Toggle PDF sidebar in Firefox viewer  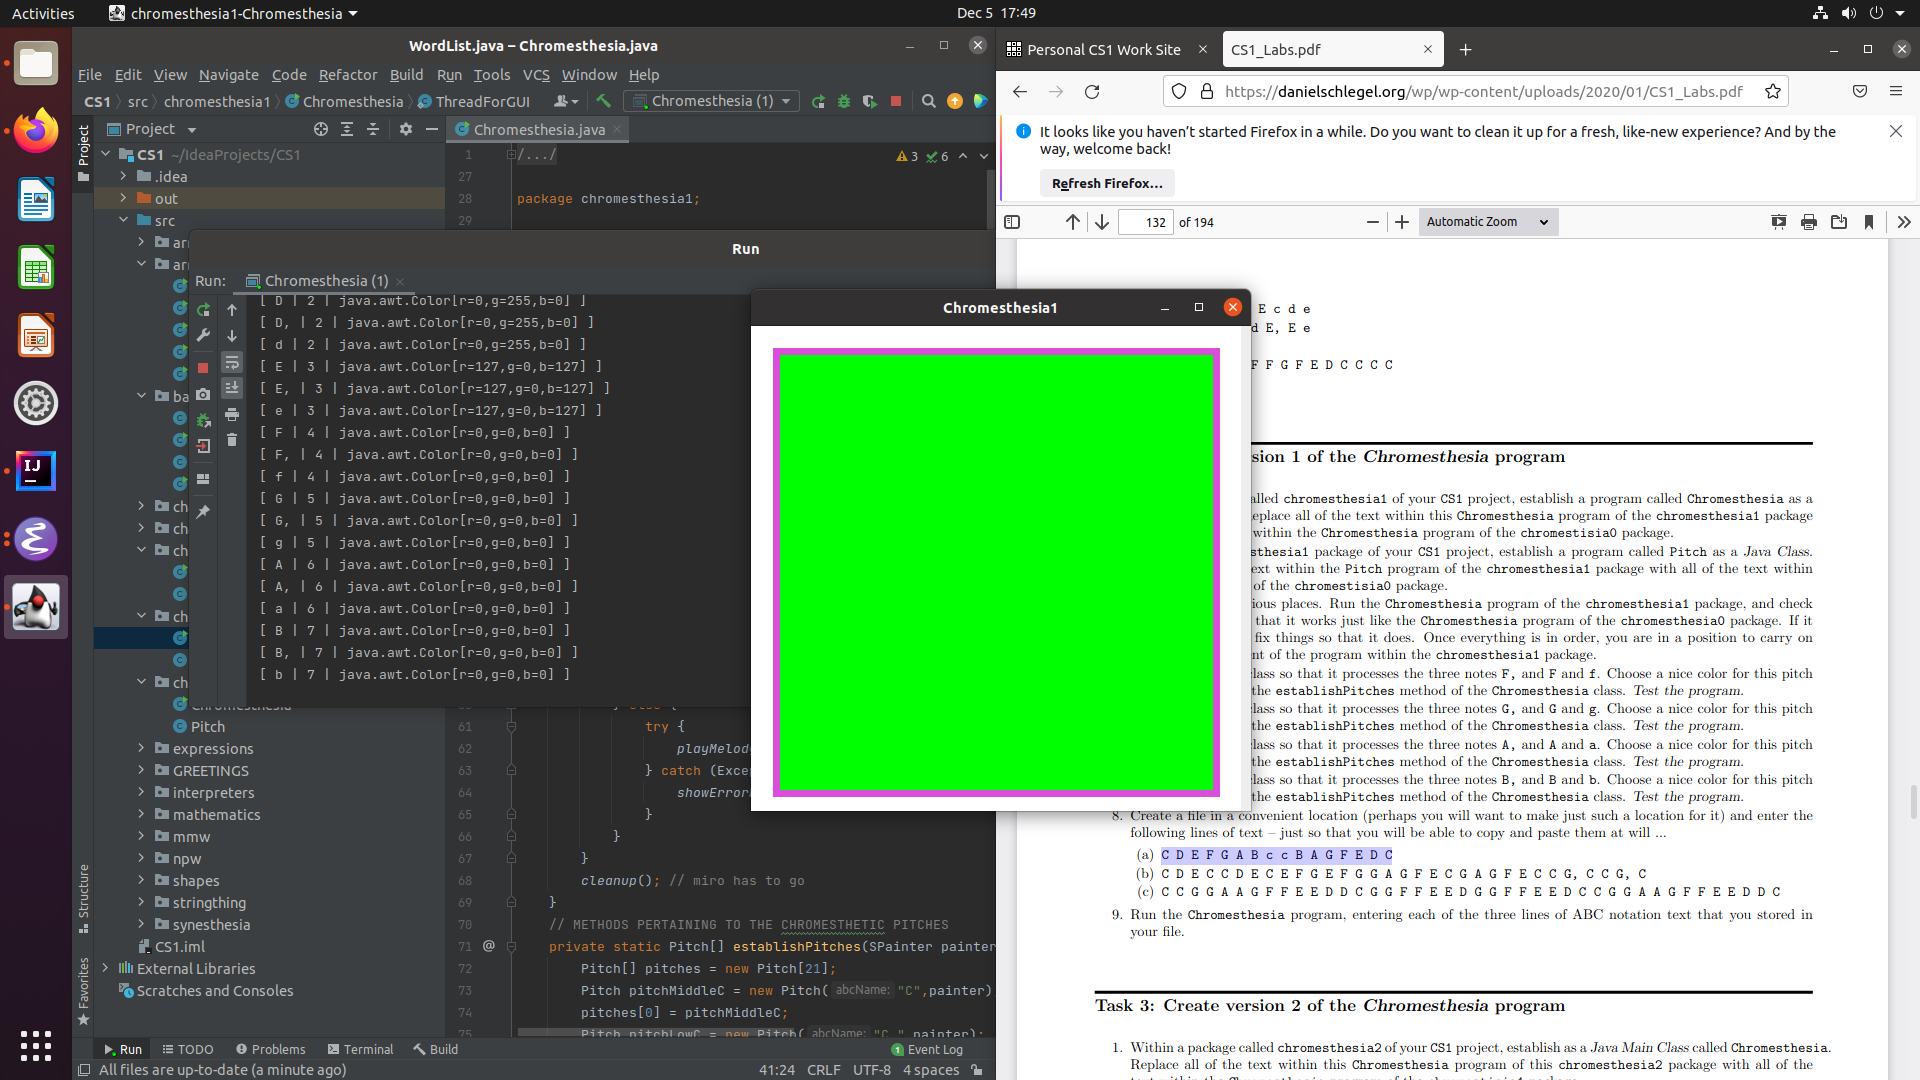click(1012, 222)
